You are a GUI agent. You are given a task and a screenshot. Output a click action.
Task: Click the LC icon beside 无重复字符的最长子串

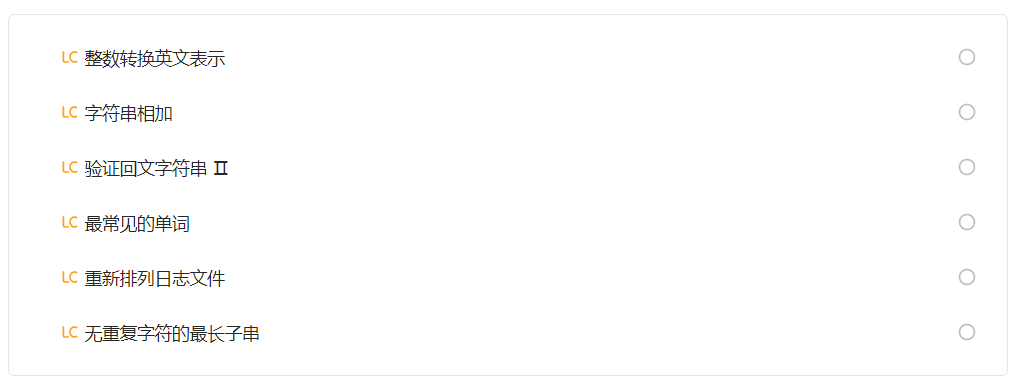[x=70, y=333]
